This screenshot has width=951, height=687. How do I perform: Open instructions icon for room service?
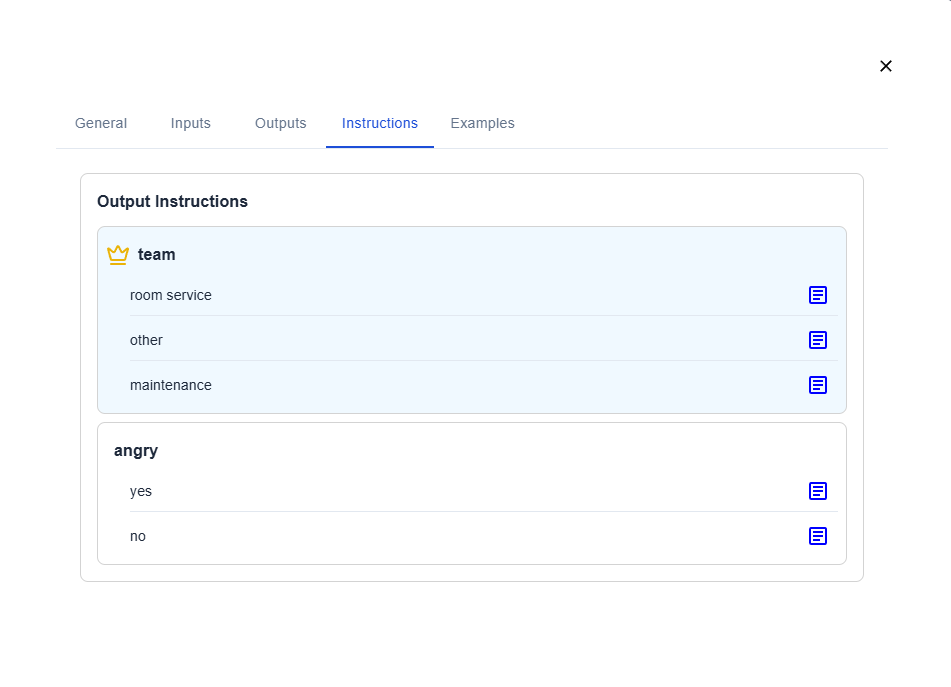coord(818,295)
